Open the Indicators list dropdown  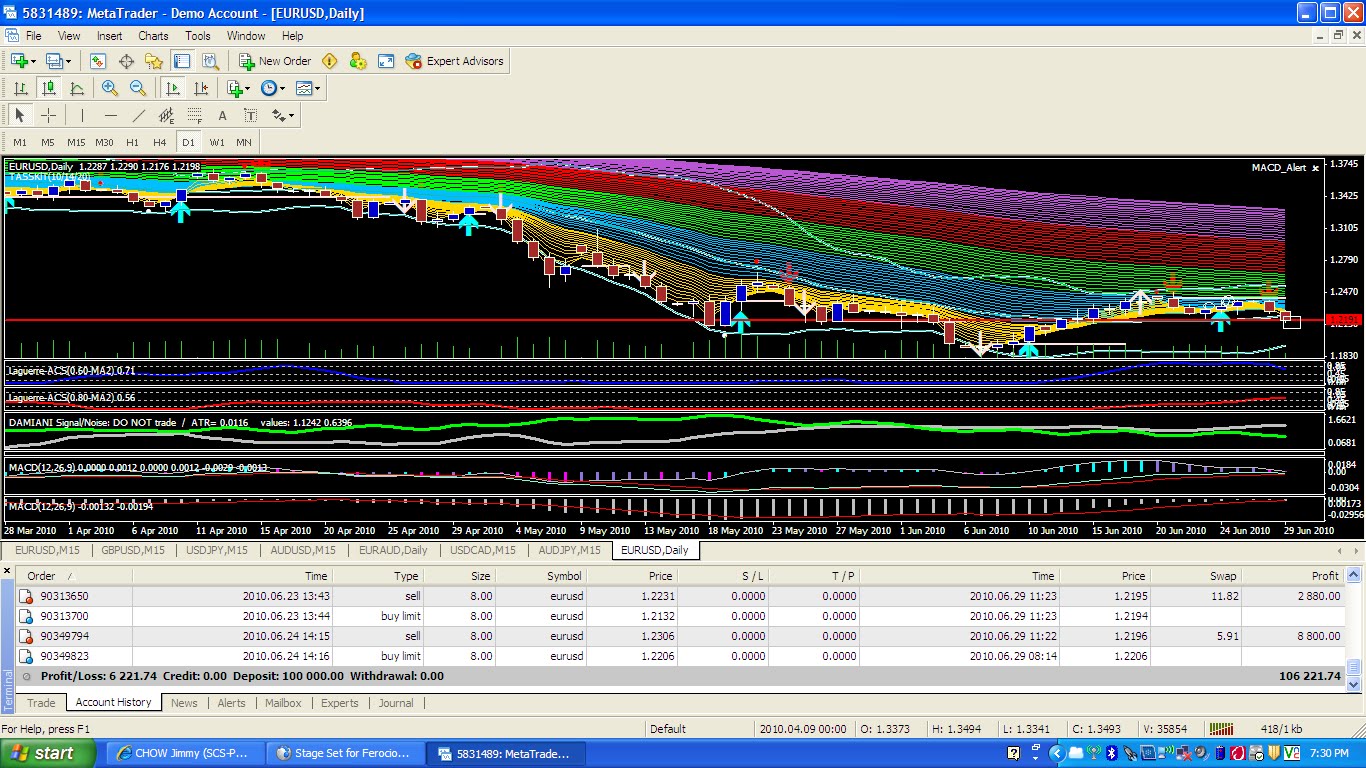239,88
